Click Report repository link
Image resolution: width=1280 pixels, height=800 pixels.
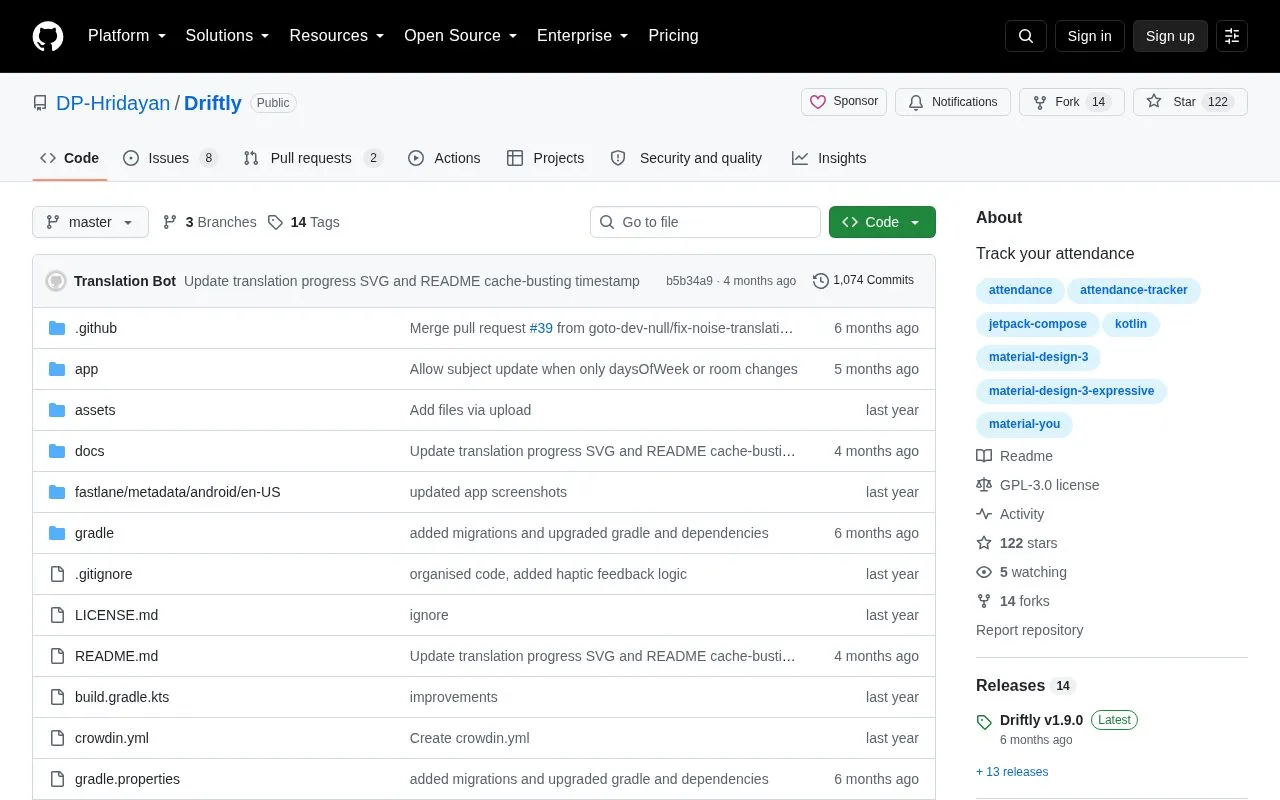1029,630
